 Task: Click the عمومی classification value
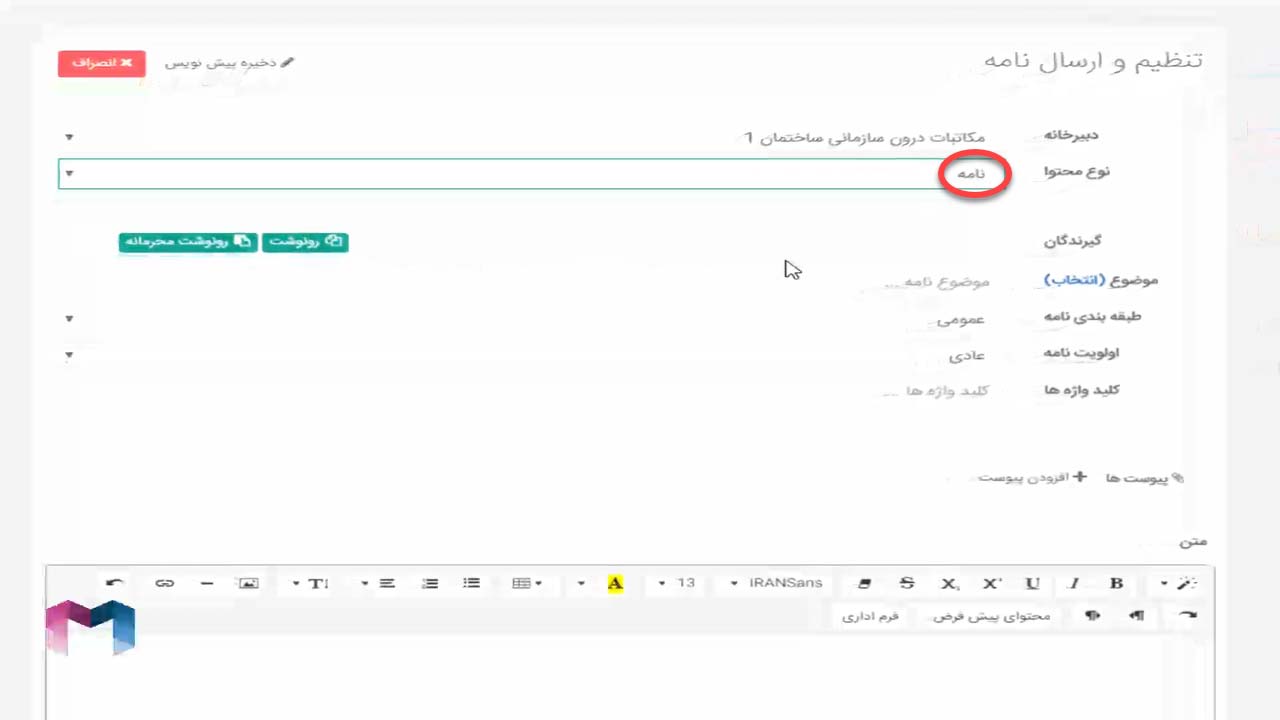(x=961, y=318)
